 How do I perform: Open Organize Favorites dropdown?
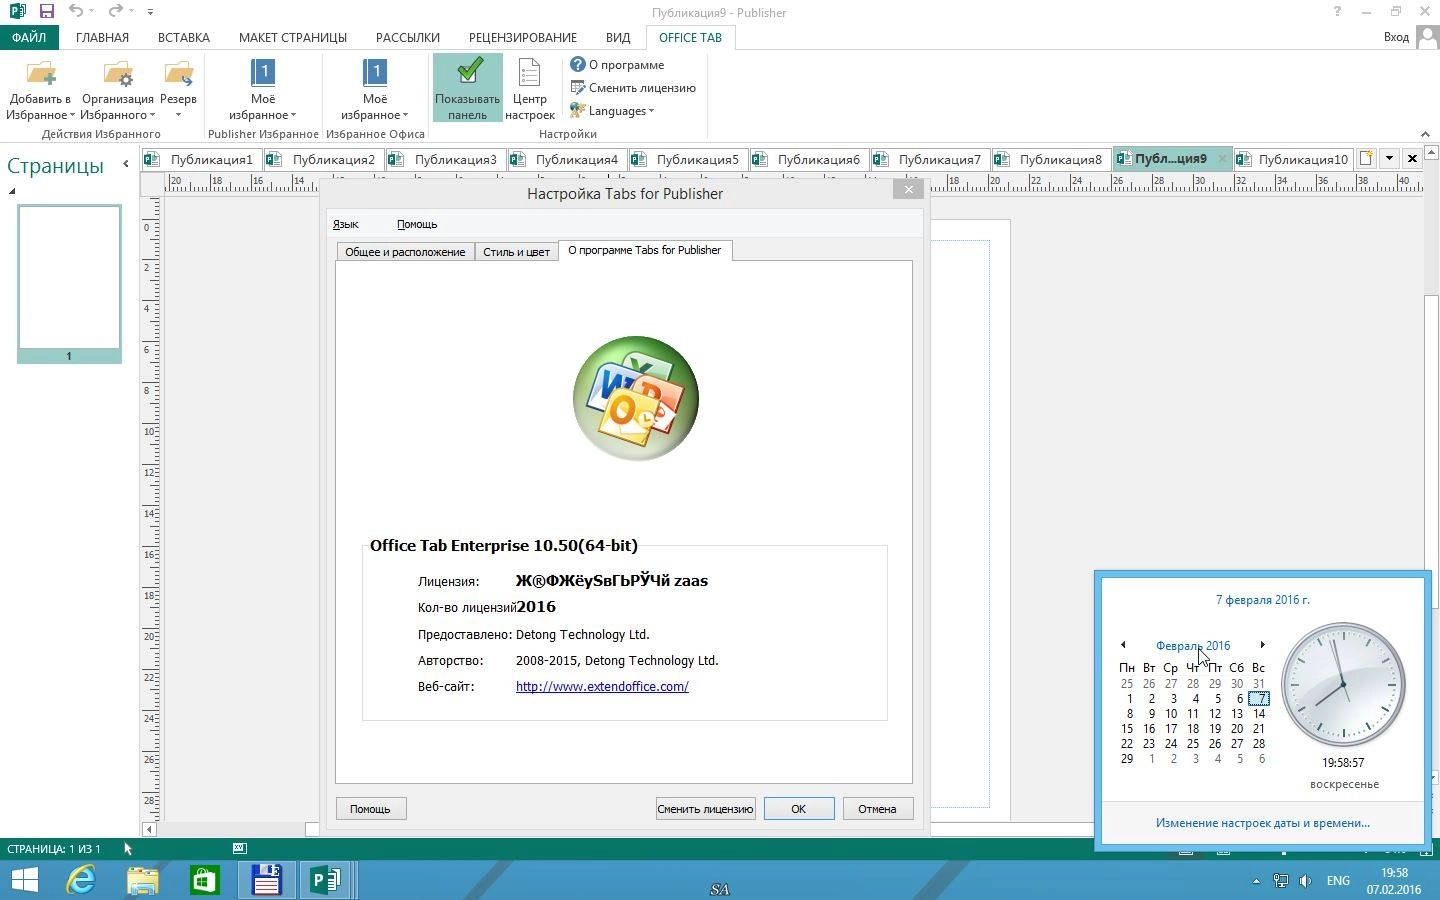(117, 90)
